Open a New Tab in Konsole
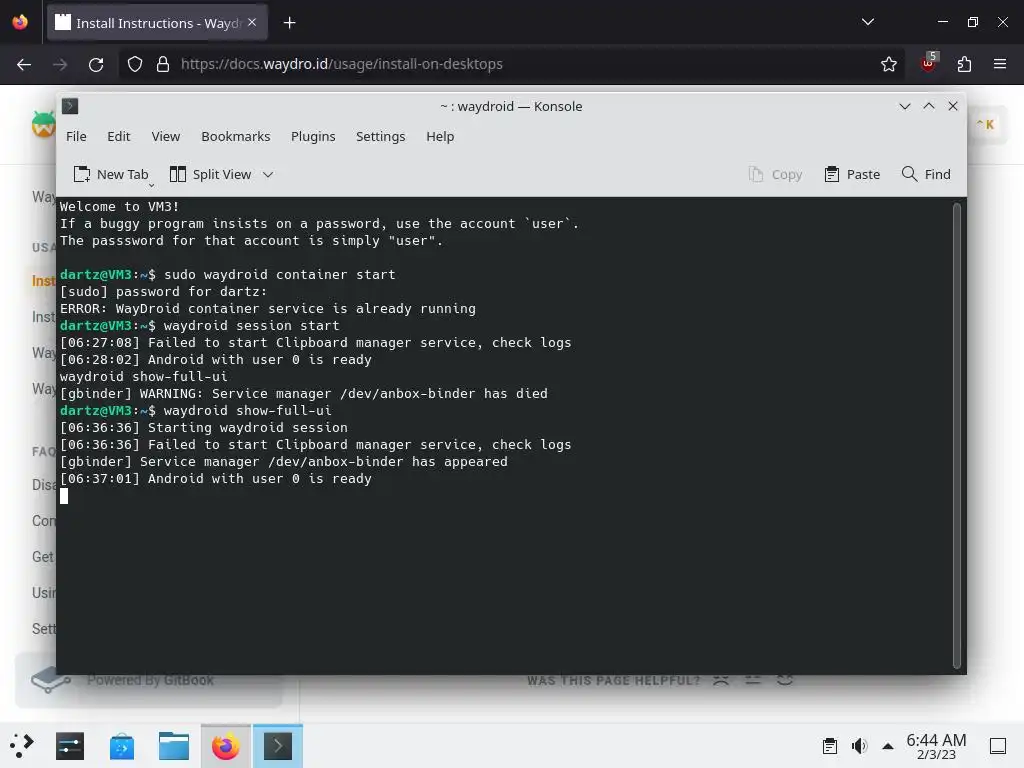Viewport: 1024px width, 768px height. pos(111,174)
